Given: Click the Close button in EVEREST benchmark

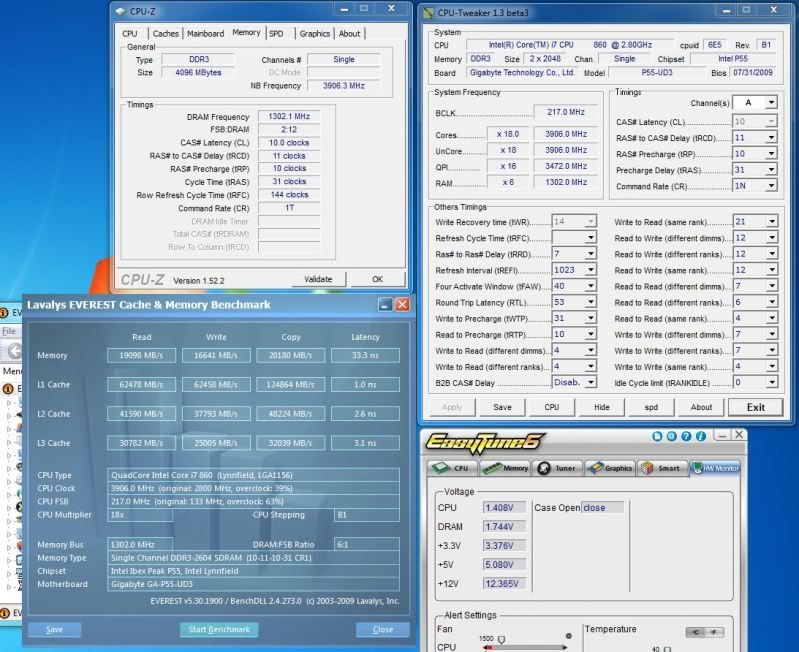Looking at the screenshot, I should [383, 630].
